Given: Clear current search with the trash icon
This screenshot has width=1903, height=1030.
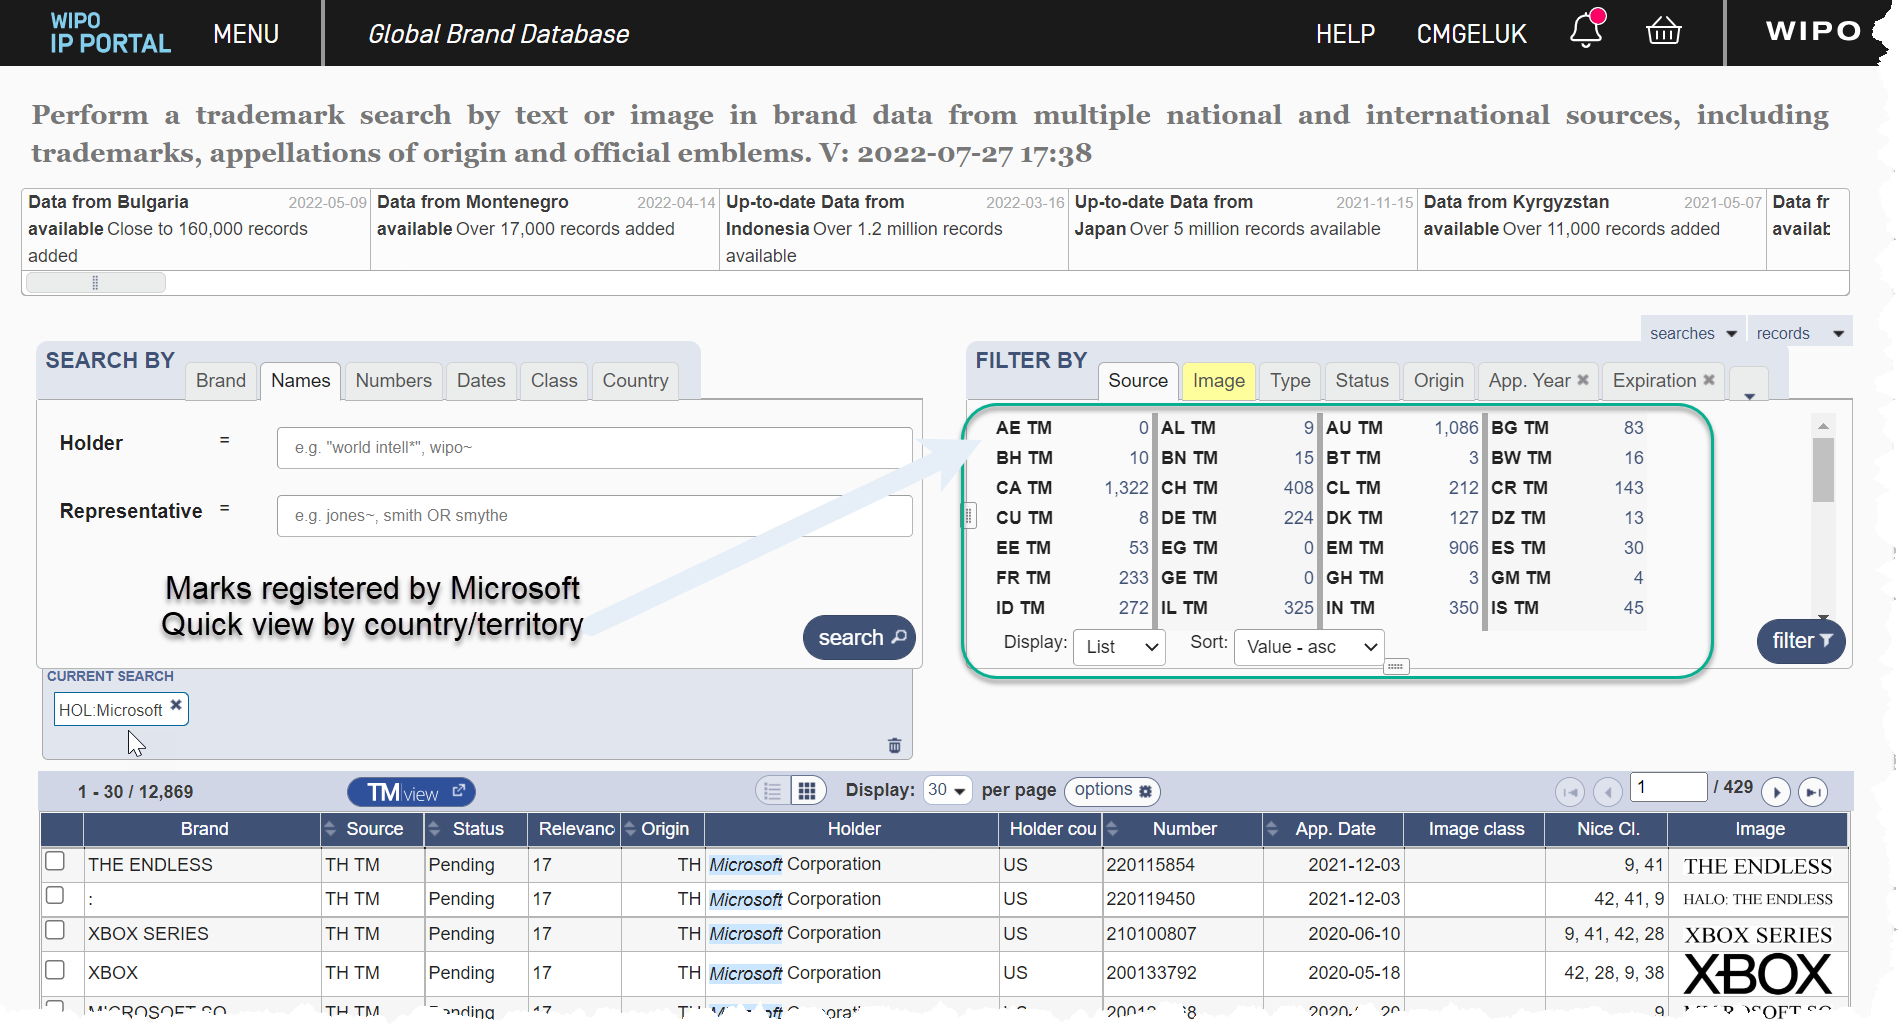Looking at the screenshot, I should 894,745.
